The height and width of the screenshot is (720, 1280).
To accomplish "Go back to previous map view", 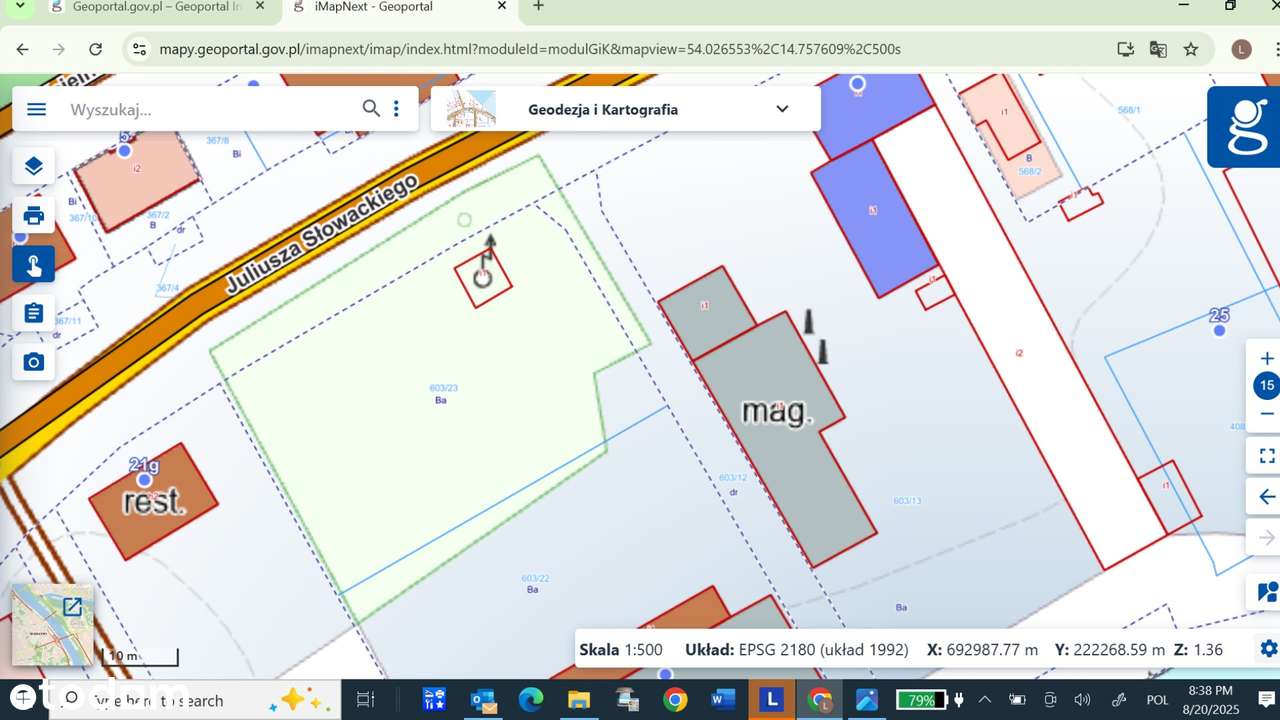I will pyautogui.click(x=1266, y=497).
